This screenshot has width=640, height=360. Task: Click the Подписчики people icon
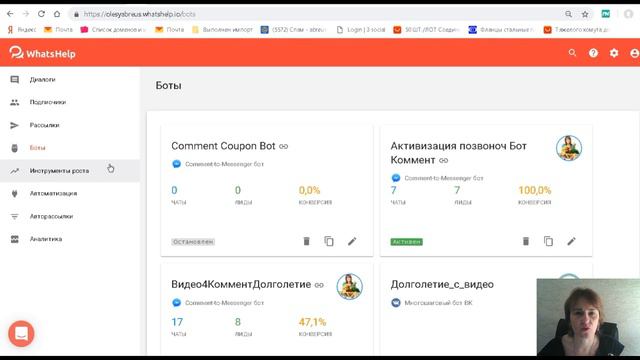pyautogui.click(x=15, y=102)
